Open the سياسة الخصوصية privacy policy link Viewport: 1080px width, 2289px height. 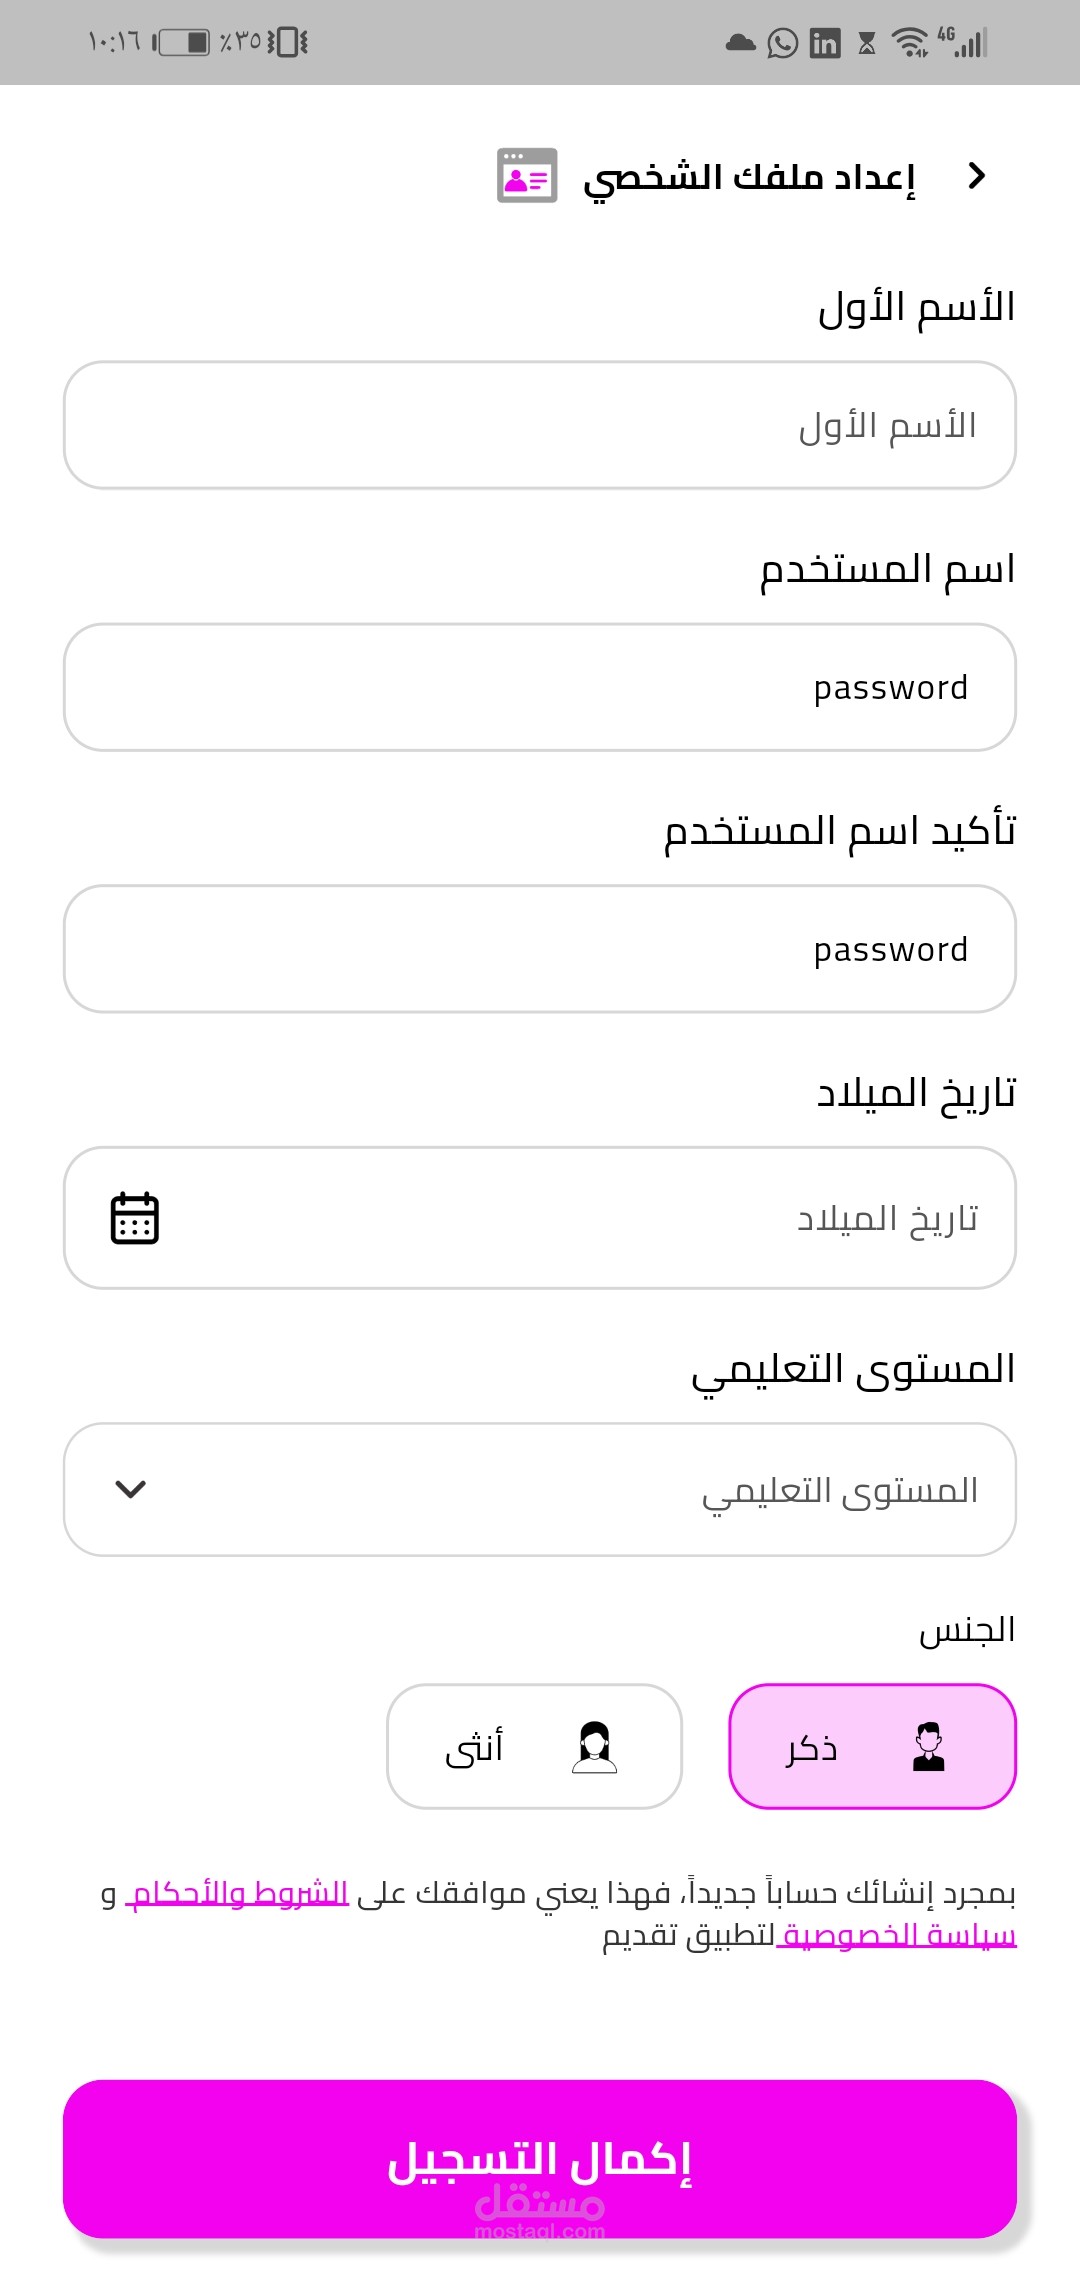898,1935
